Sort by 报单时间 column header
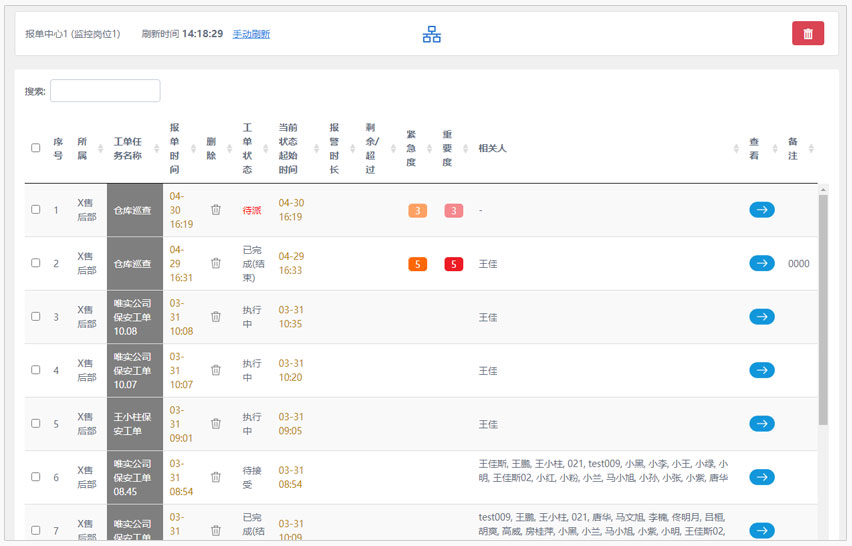This screenshot has width=852, height=546. [x=175, y=148]
